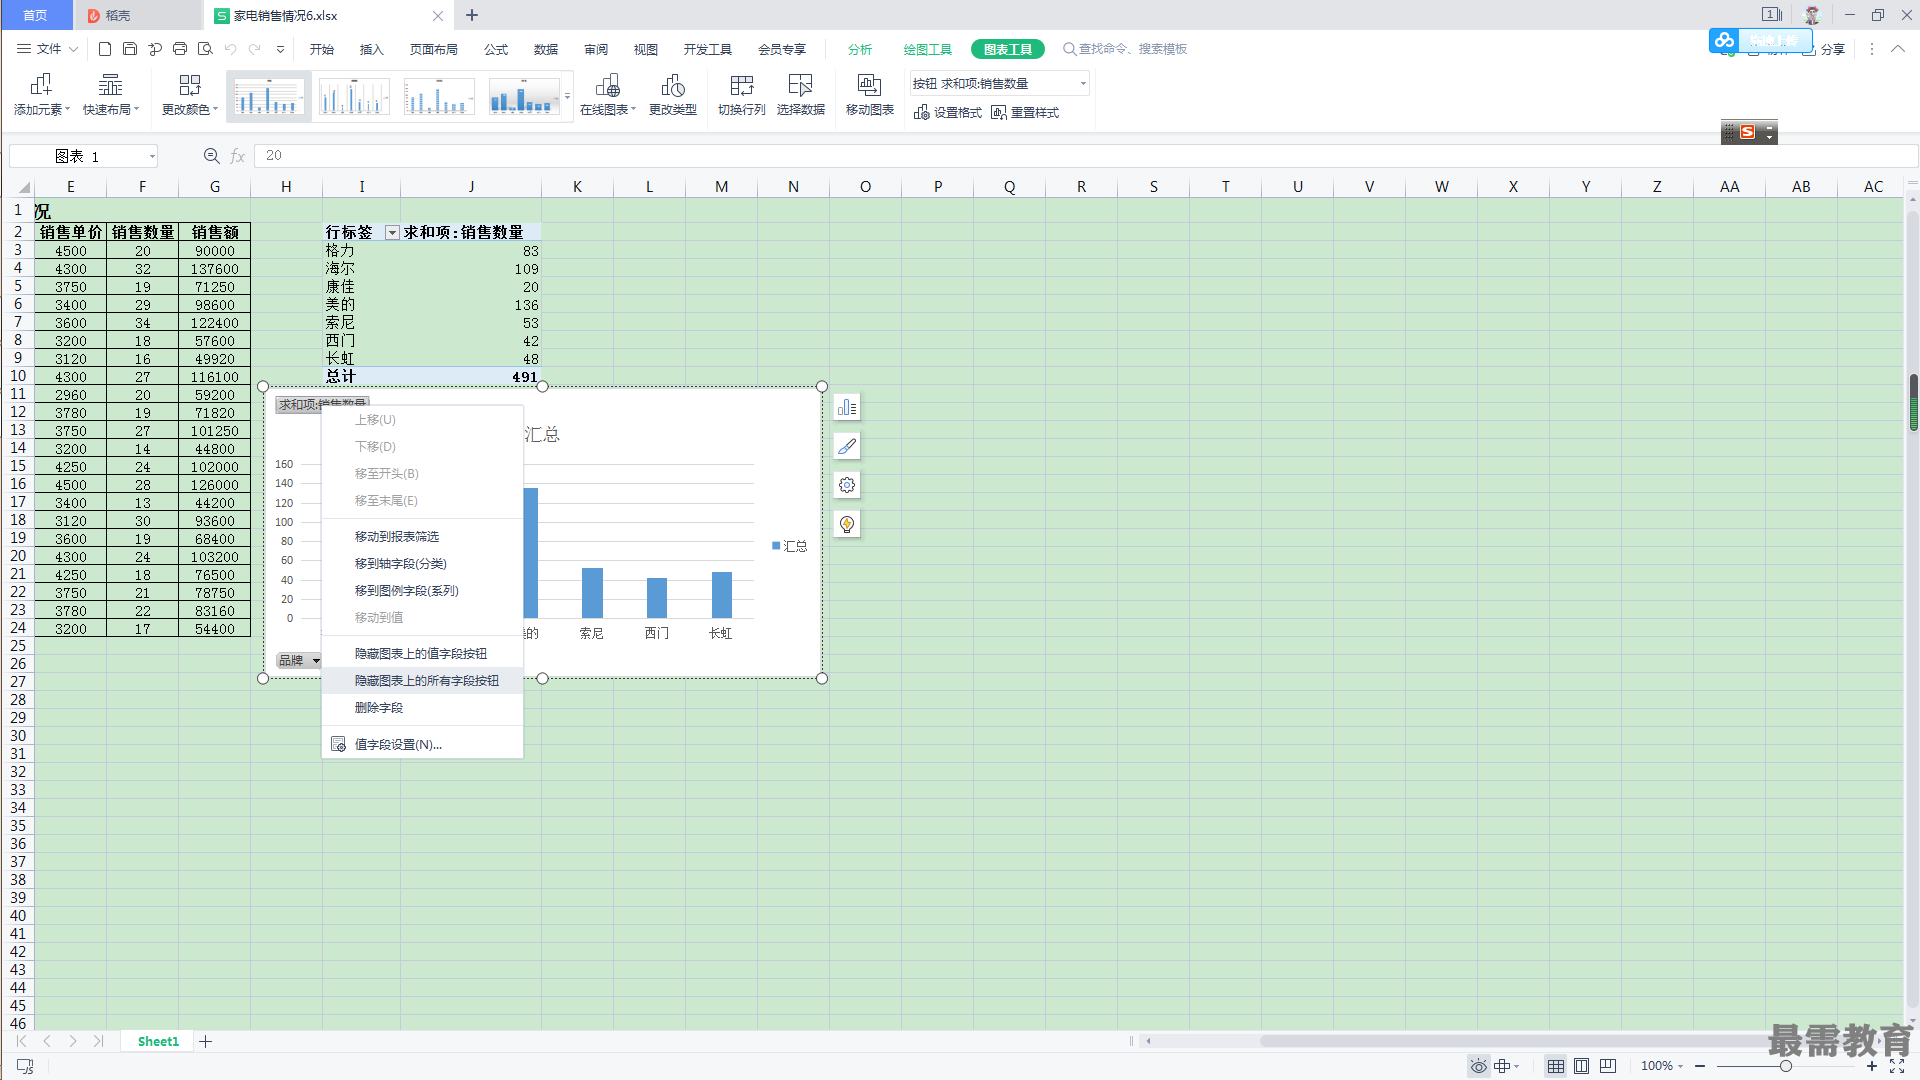1920x1080 pixels.
Task: Switch to Normal view in status bar
Action: pos(1556,1066)
